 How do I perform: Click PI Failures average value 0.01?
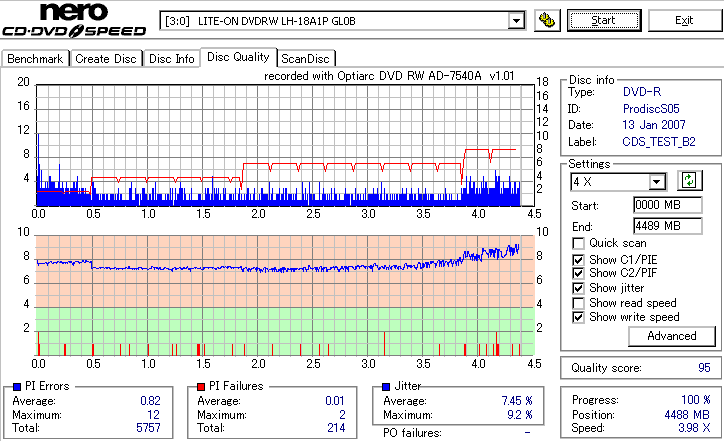[335, 401]
